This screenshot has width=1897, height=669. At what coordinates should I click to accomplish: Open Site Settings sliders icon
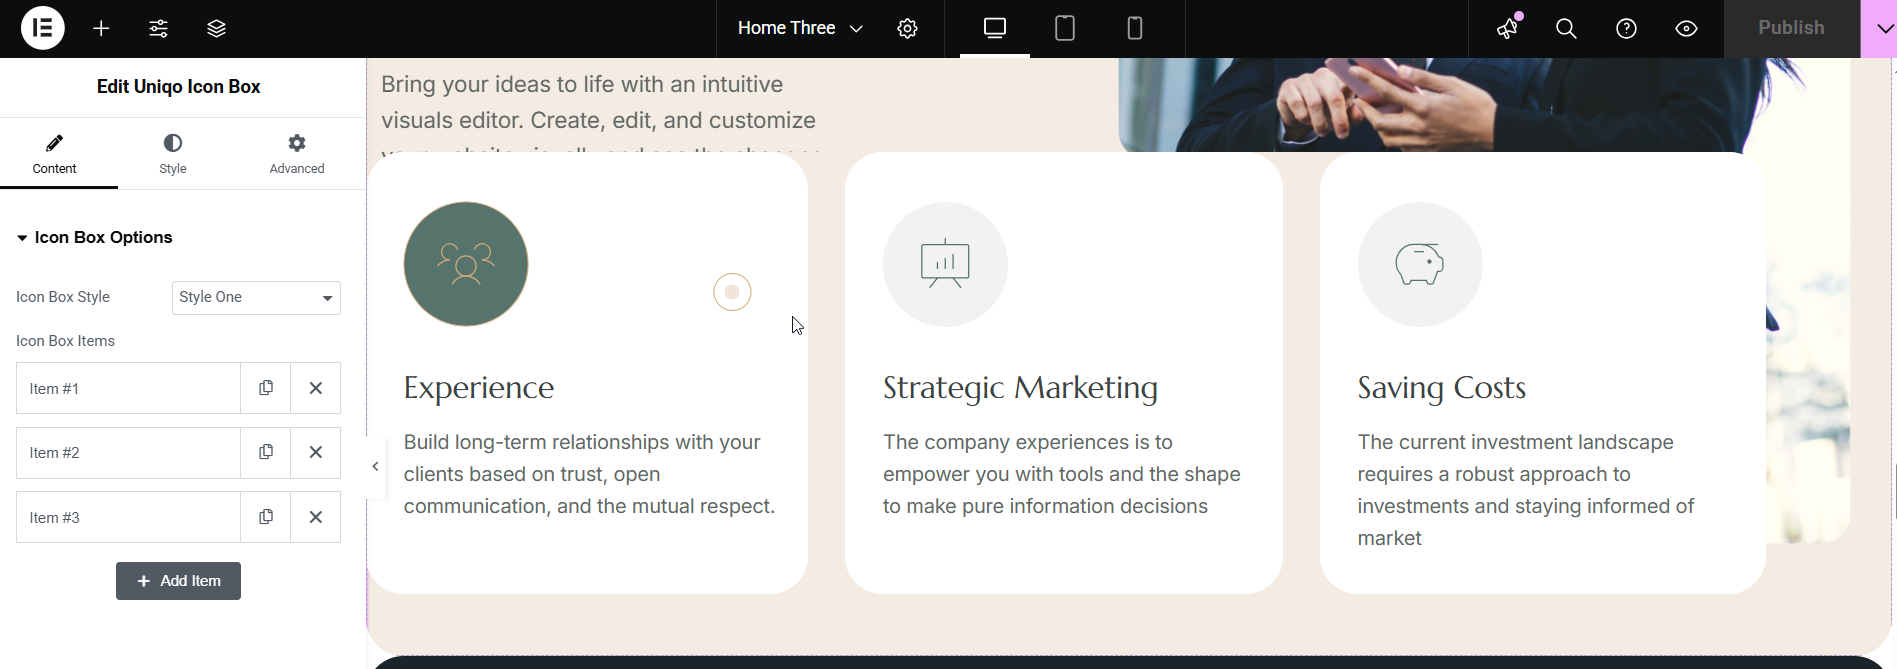(158, 29)
